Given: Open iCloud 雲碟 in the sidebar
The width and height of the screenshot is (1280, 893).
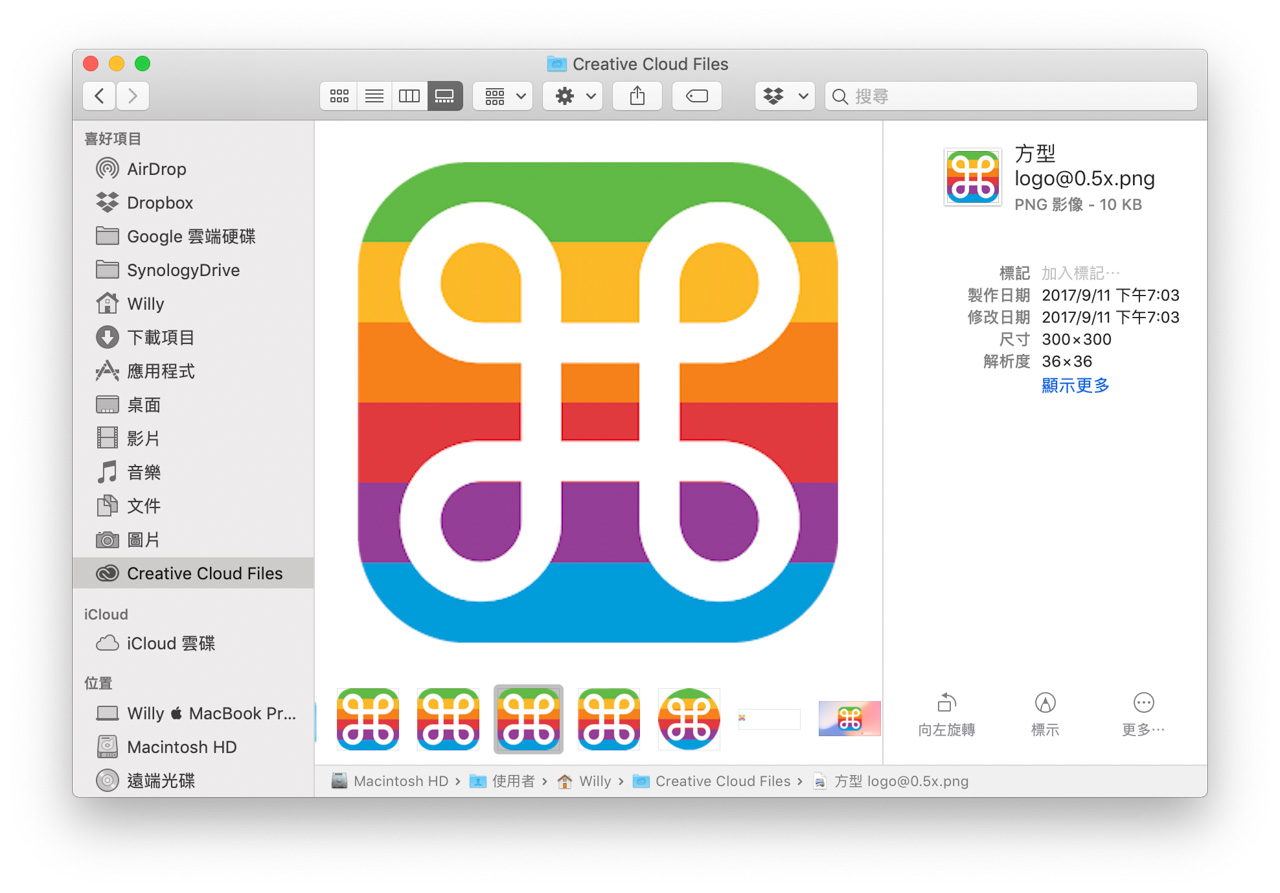Looking at the screenshot, I should click(193, 643).
